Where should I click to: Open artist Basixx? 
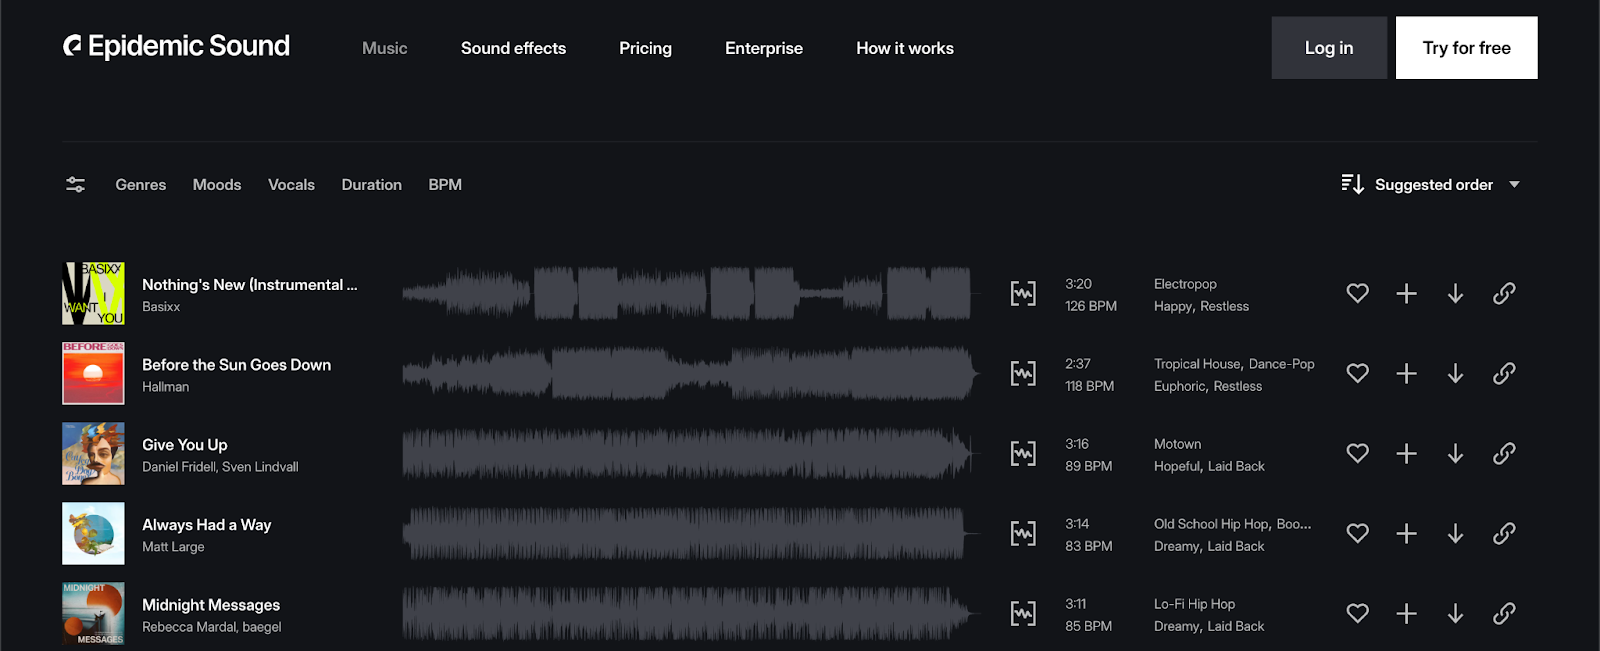point(161,307)
